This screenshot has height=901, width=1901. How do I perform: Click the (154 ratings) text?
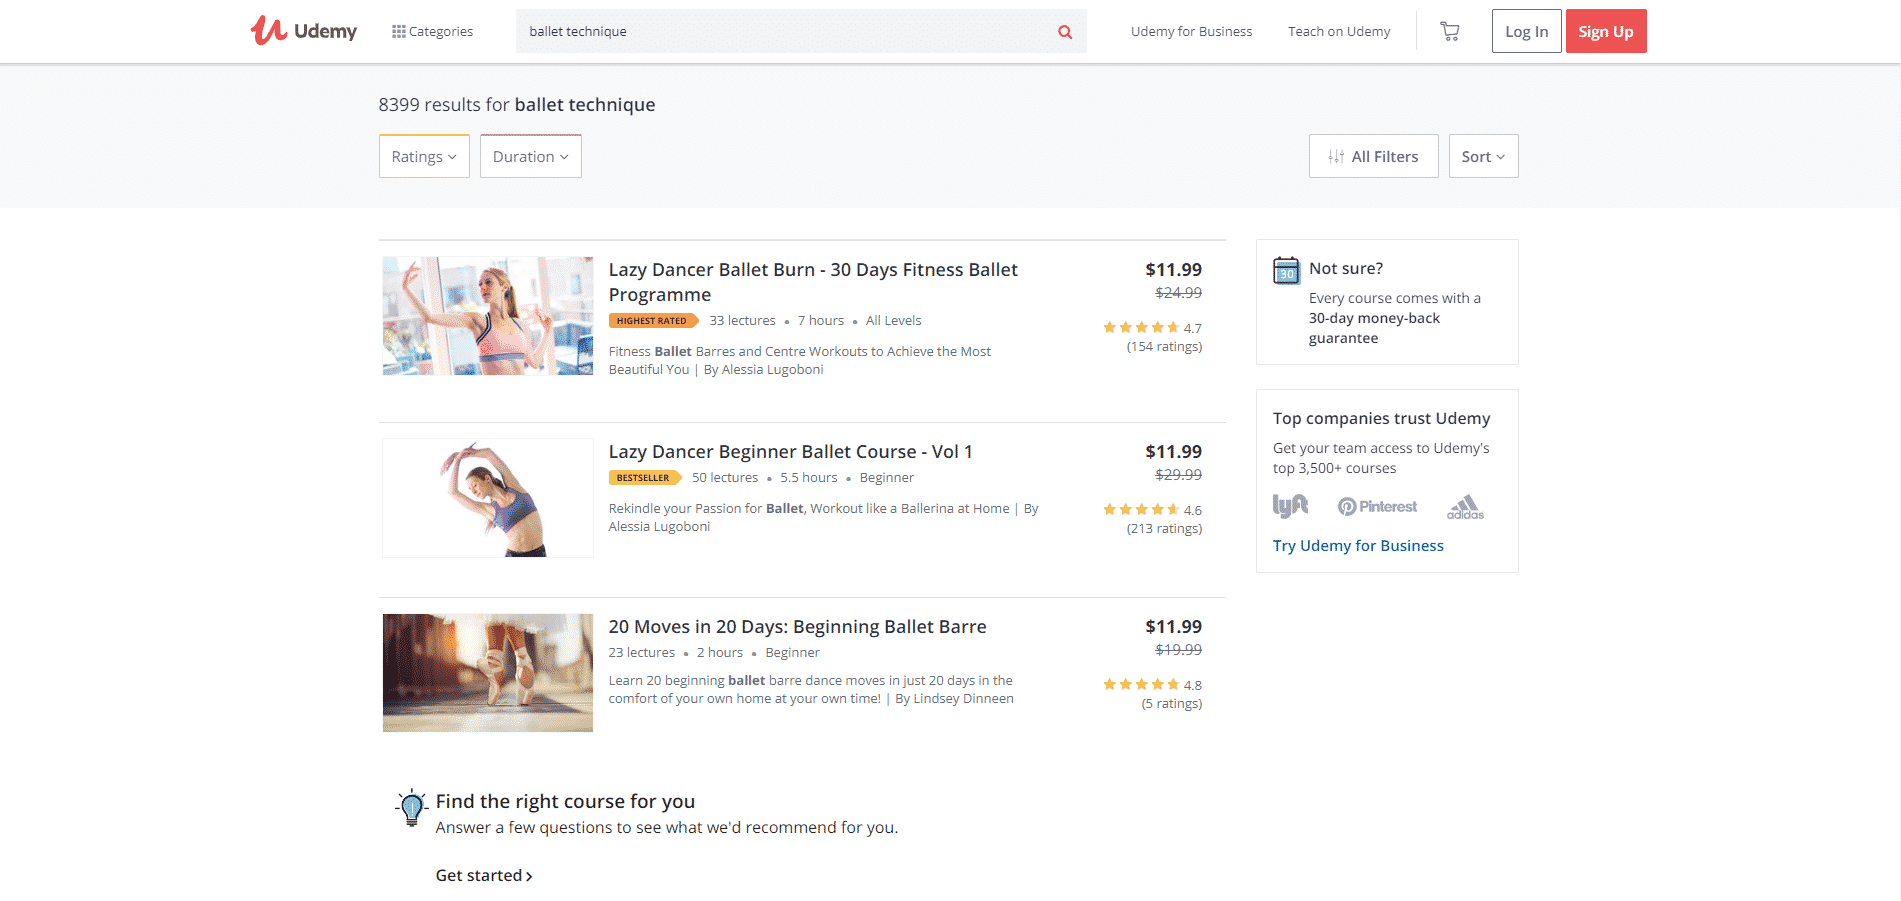coord(1164,347)
